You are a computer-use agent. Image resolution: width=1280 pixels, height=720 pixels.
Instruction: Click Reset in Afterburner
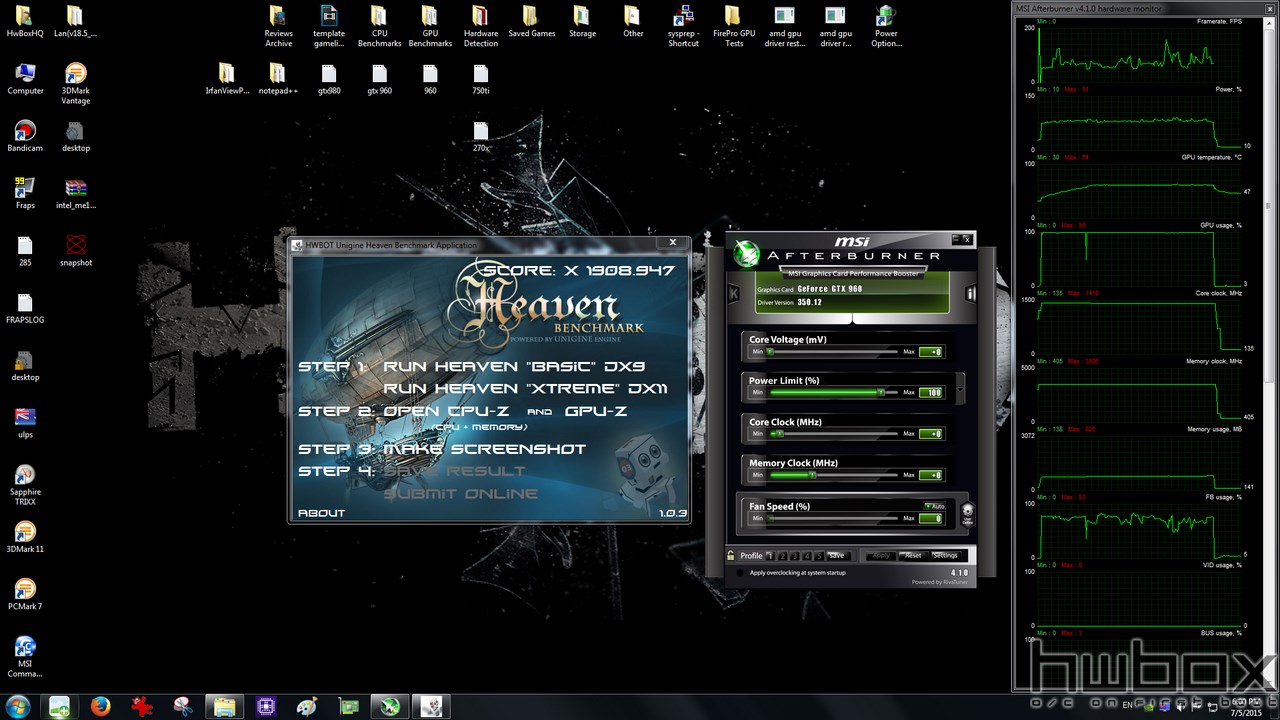click(x=912, y=556)
